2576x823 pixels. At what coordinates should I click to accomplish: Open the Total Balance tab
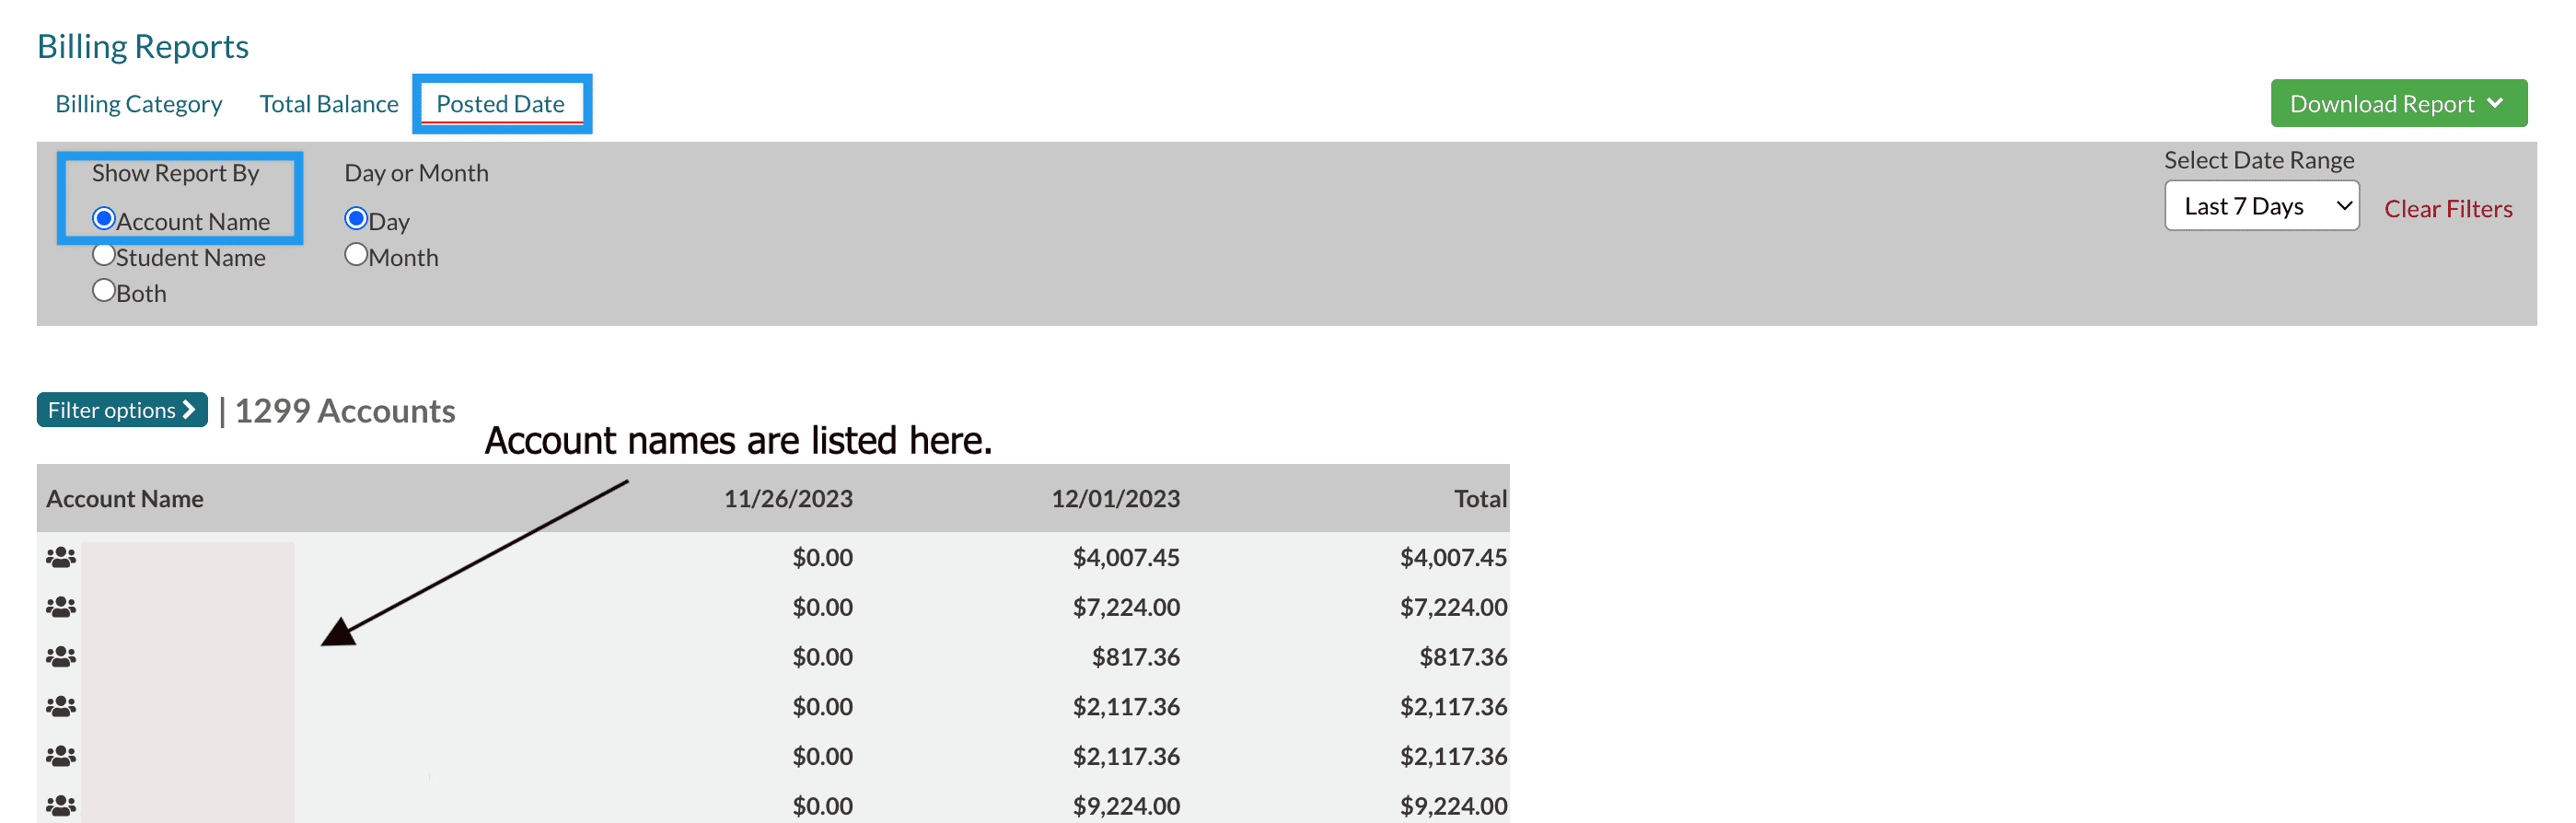[x=329, y=104]
